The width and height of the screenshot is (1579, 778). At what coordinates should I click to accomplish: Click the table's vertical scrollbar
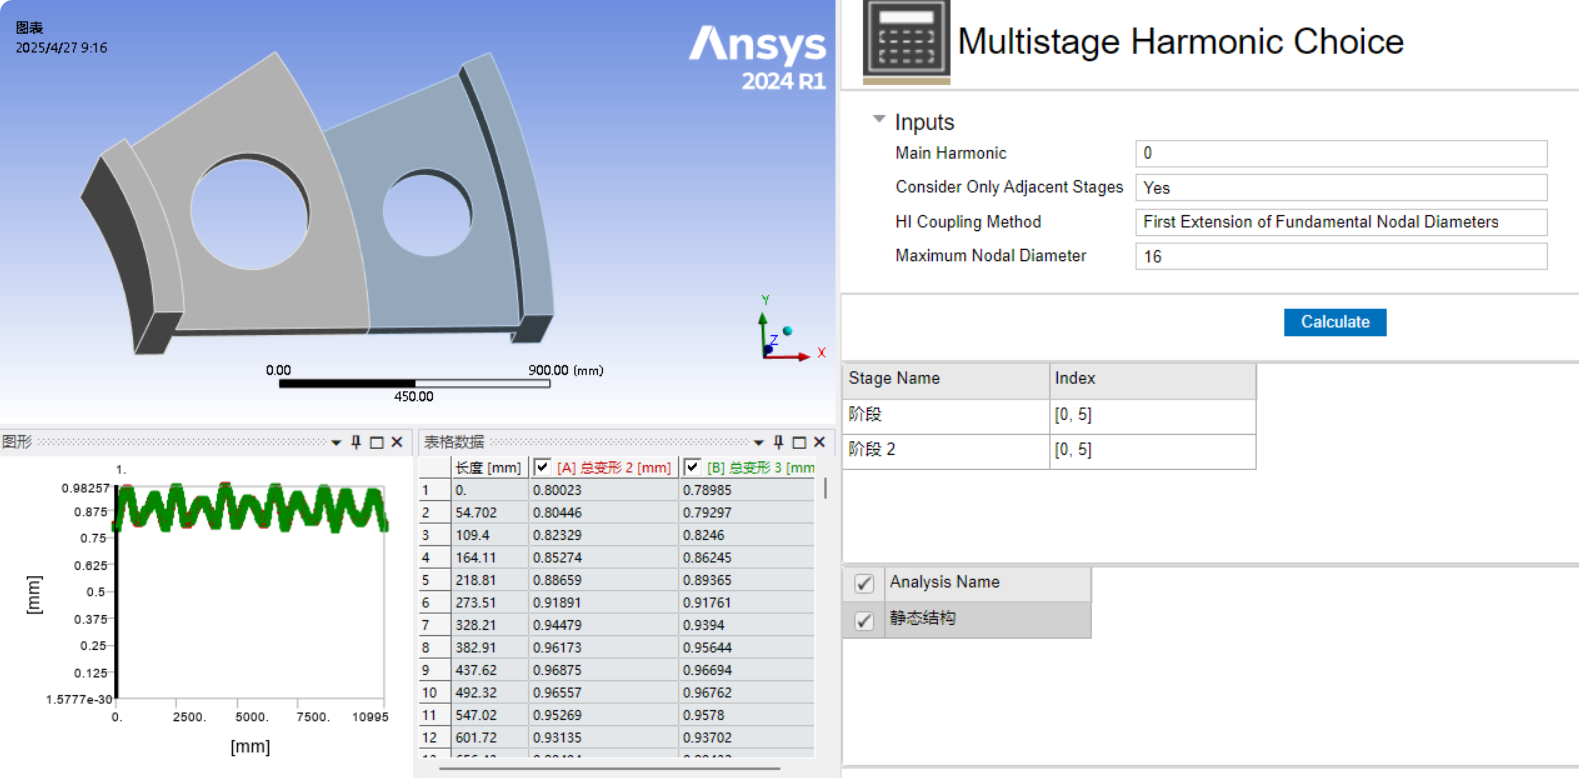click(x=825, y=489)
